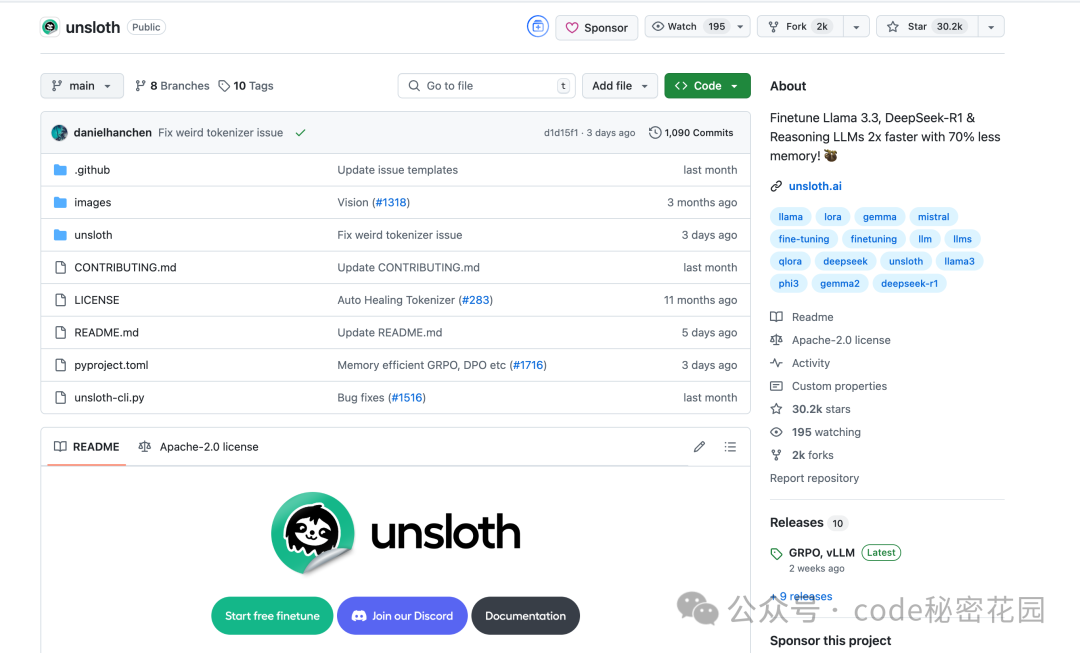Click the pencil edit README icon
Viewport: 1080px width, 653px height.
tap(699, 446)
